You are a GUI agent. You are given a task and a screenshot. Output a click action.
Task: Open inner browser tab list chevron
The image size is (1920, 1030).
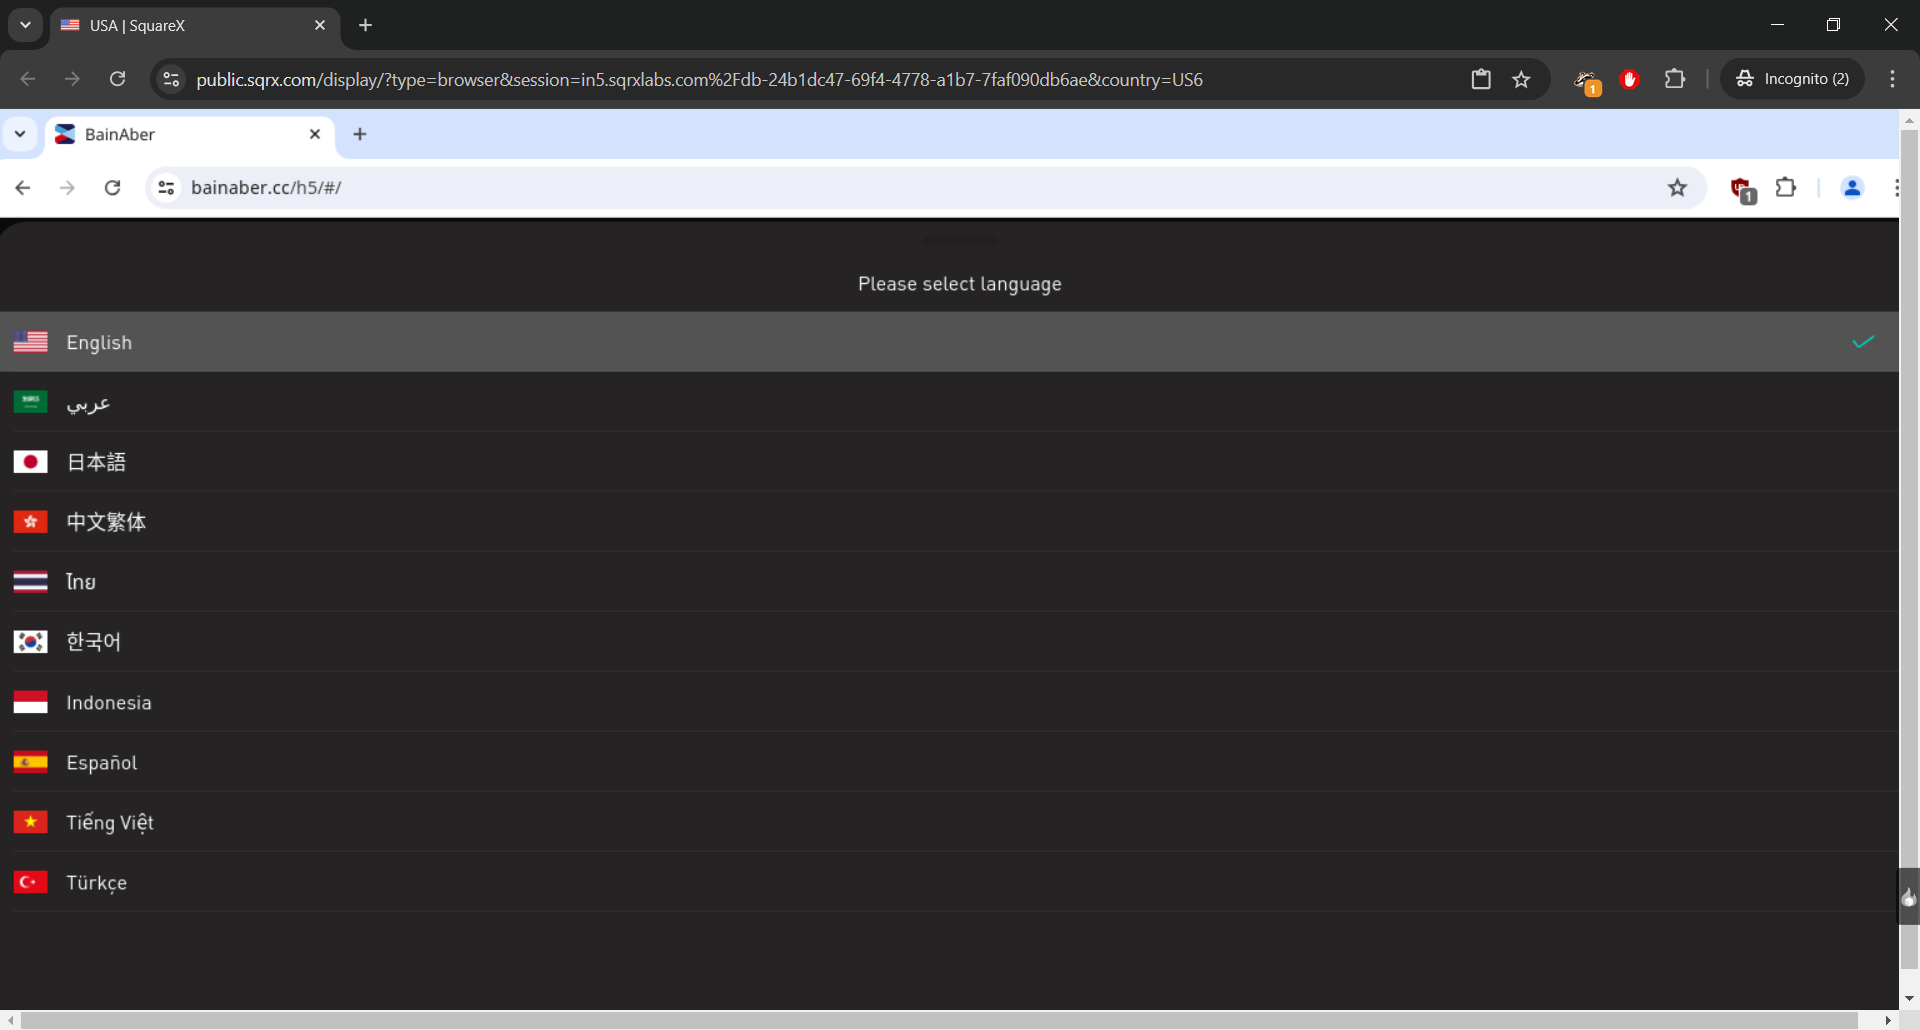[x=20, y=134]
